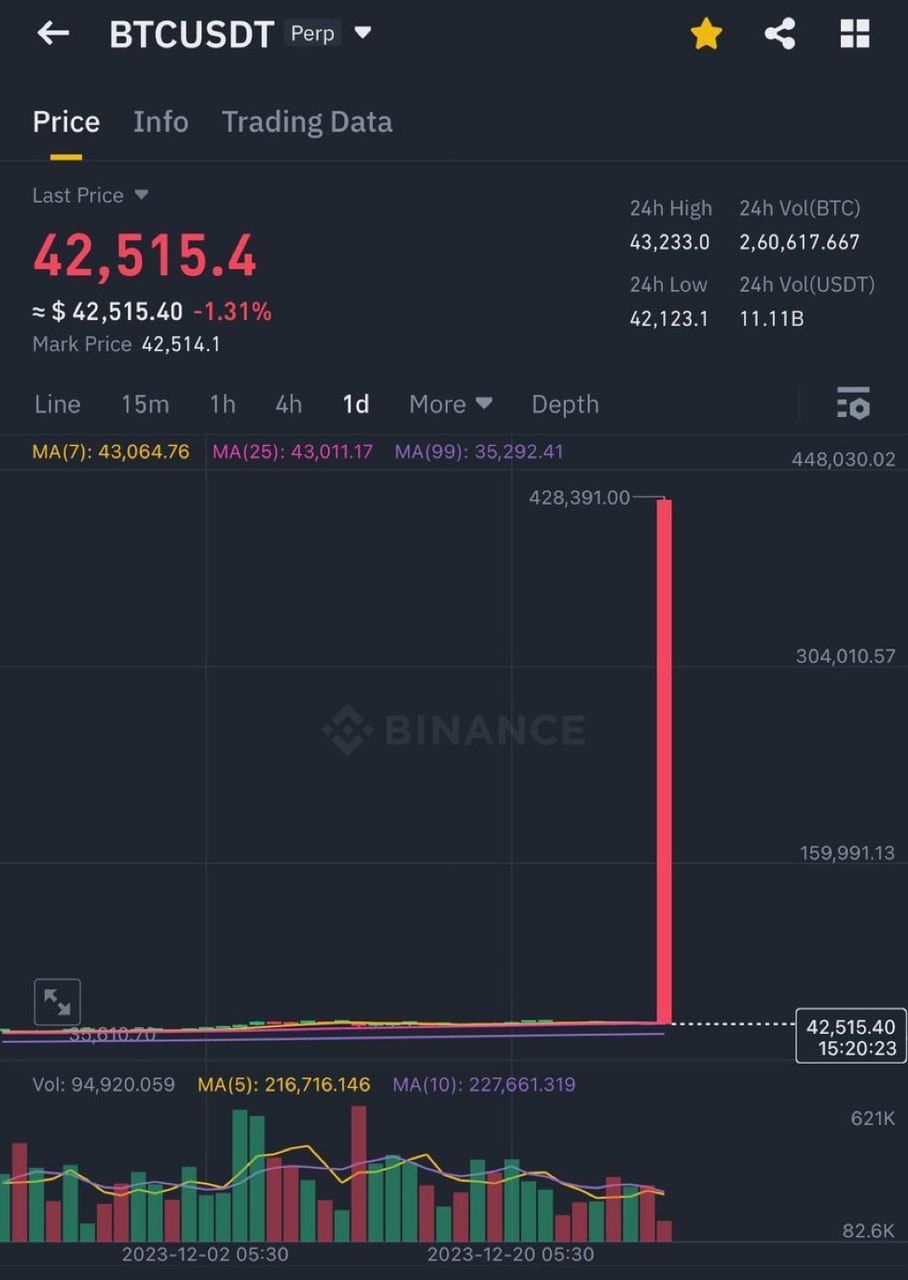Choose the 4h chart interval
The image size is (908, 1280).
(x=288, y=404)
